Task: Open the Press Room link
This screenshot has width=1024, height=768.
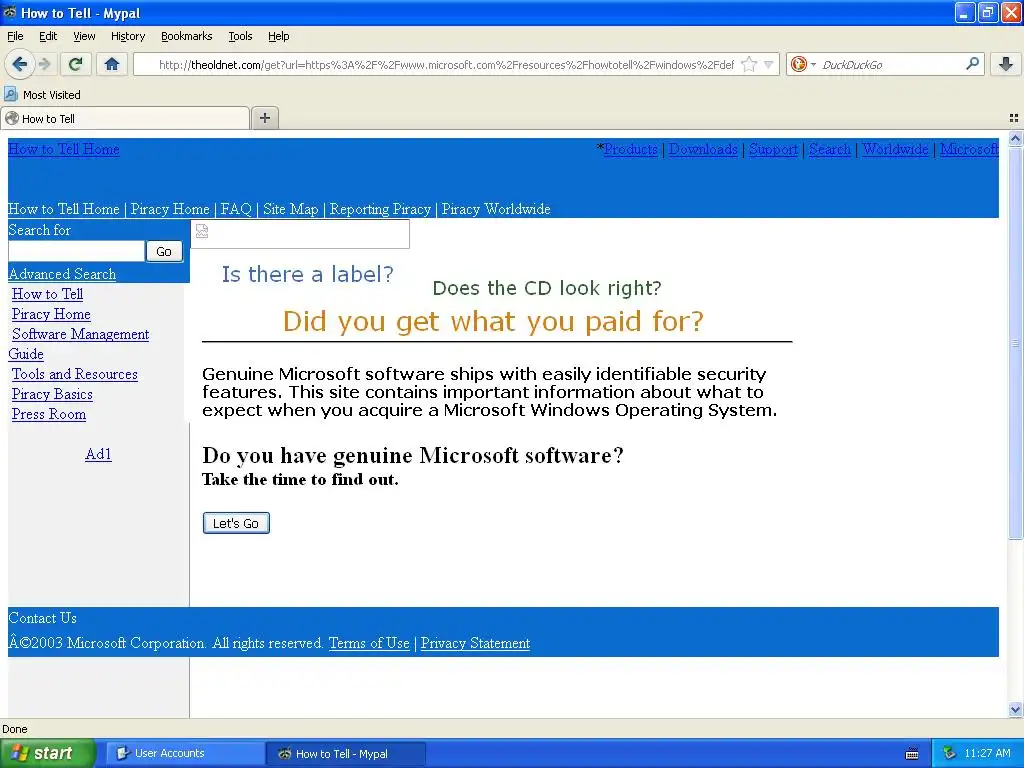Action: [48, 414]
